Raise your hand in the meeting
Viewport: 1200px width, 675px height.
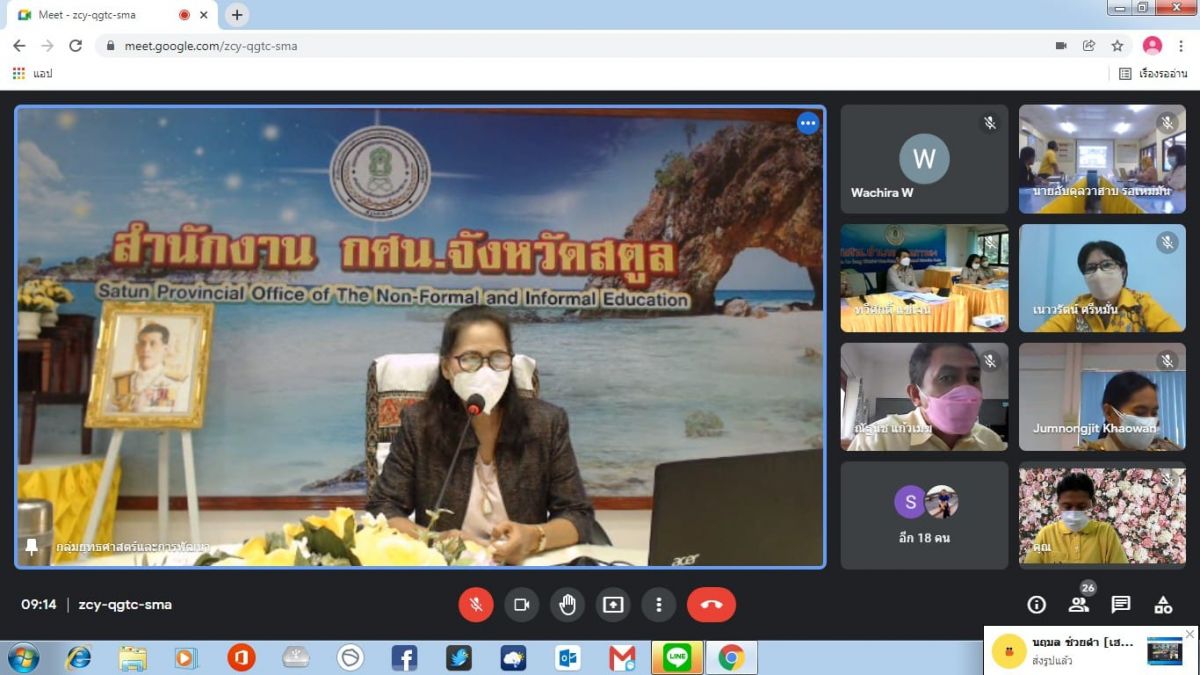point(567,605)
